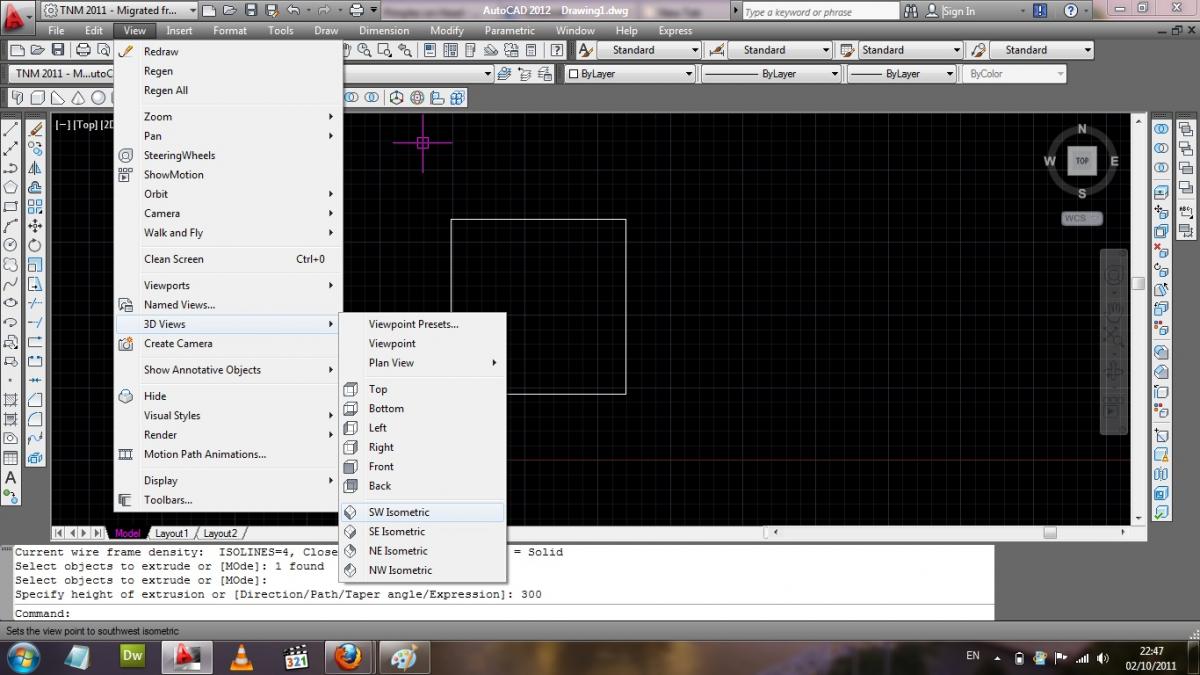Viewport: 1200px width, 675px height.
Task: Open the Visual Styles submenu
Action: [227, 416]
